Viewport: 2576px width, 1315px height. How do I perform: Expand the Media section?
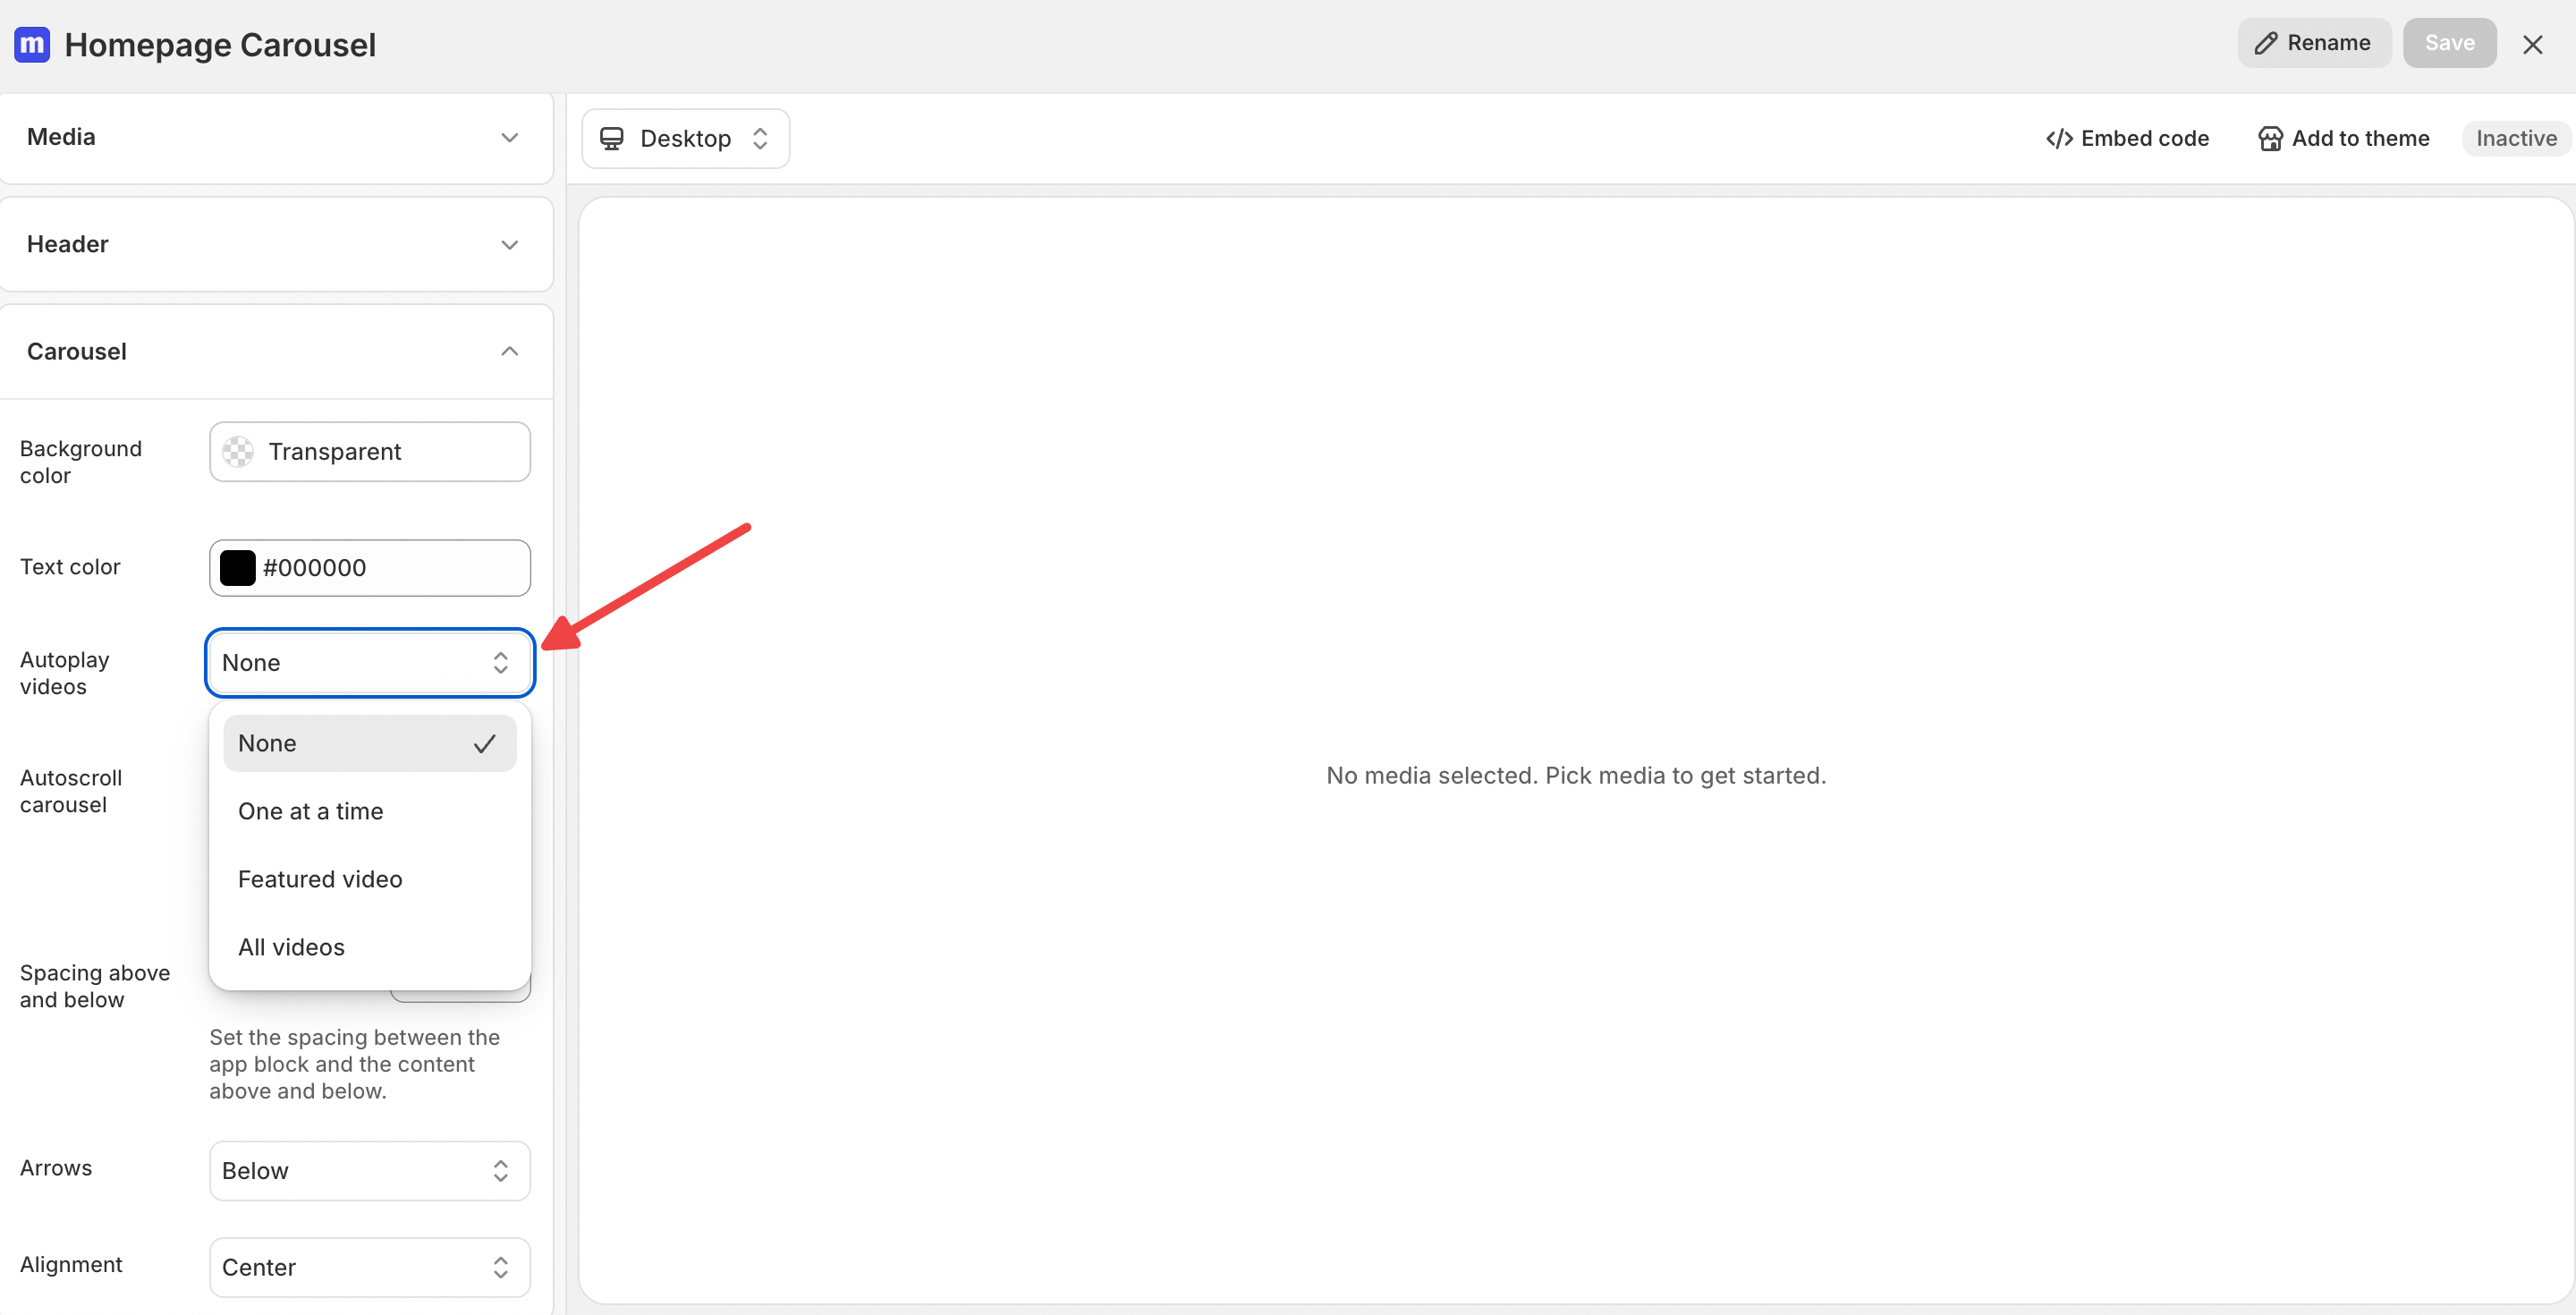click(x=276, y=138)
